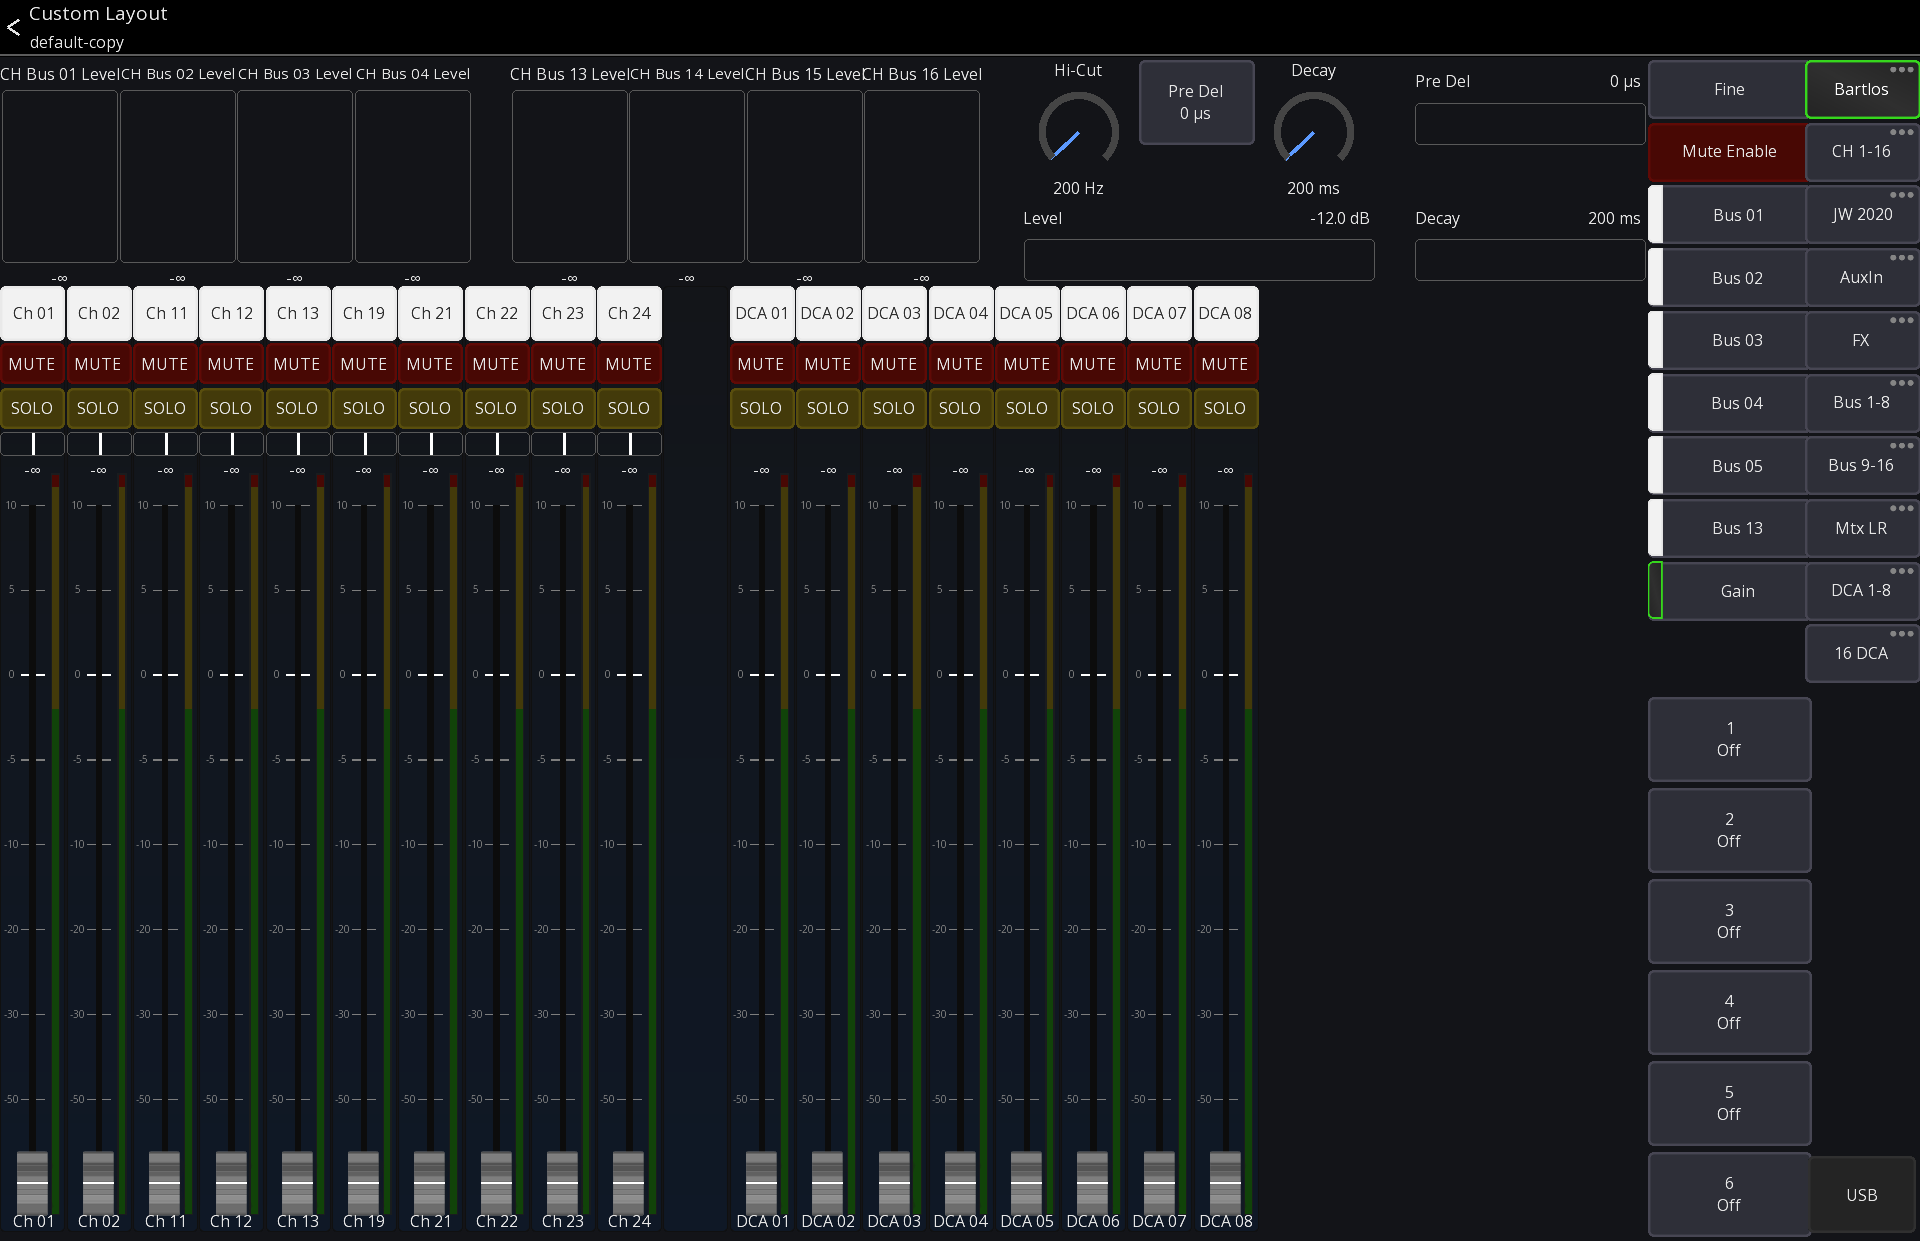1920x1241 pixels.
Task: Select Bus 03 sends button
Action: [x=1728, y=340]
